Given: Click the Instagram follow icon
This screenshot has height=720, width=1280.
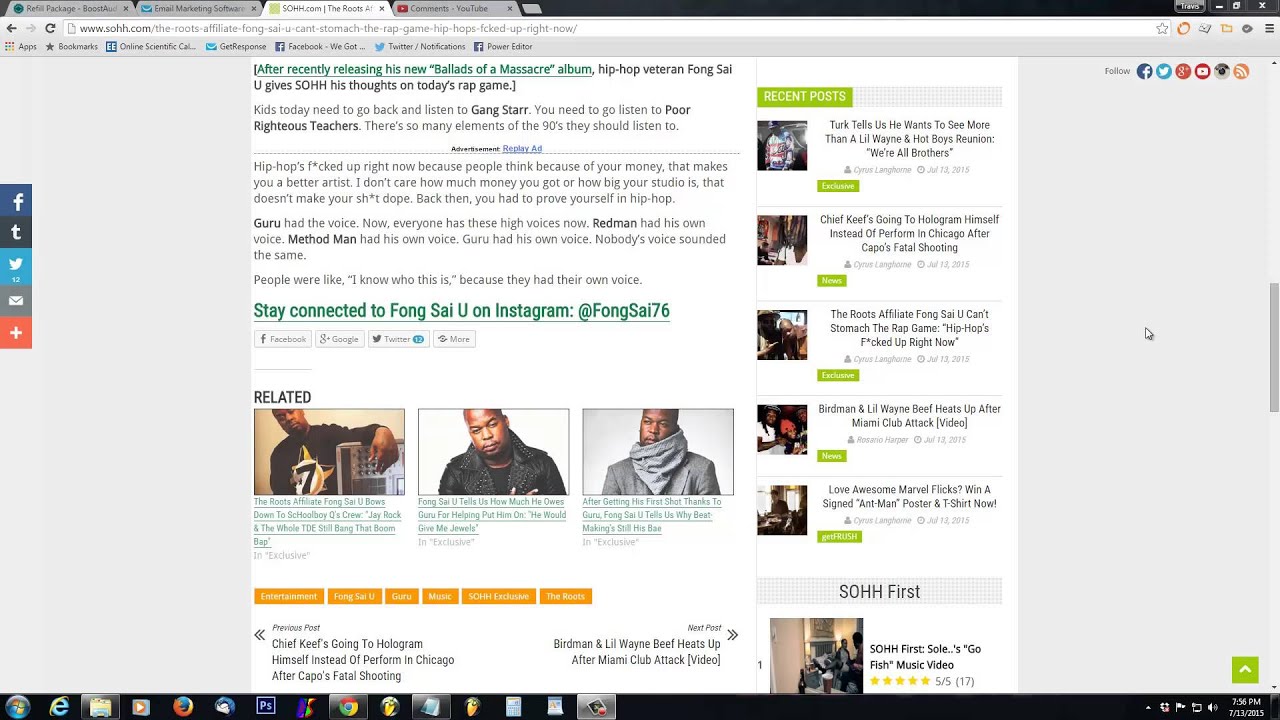Looking at the screenshot, I should tap(1222, 71).
